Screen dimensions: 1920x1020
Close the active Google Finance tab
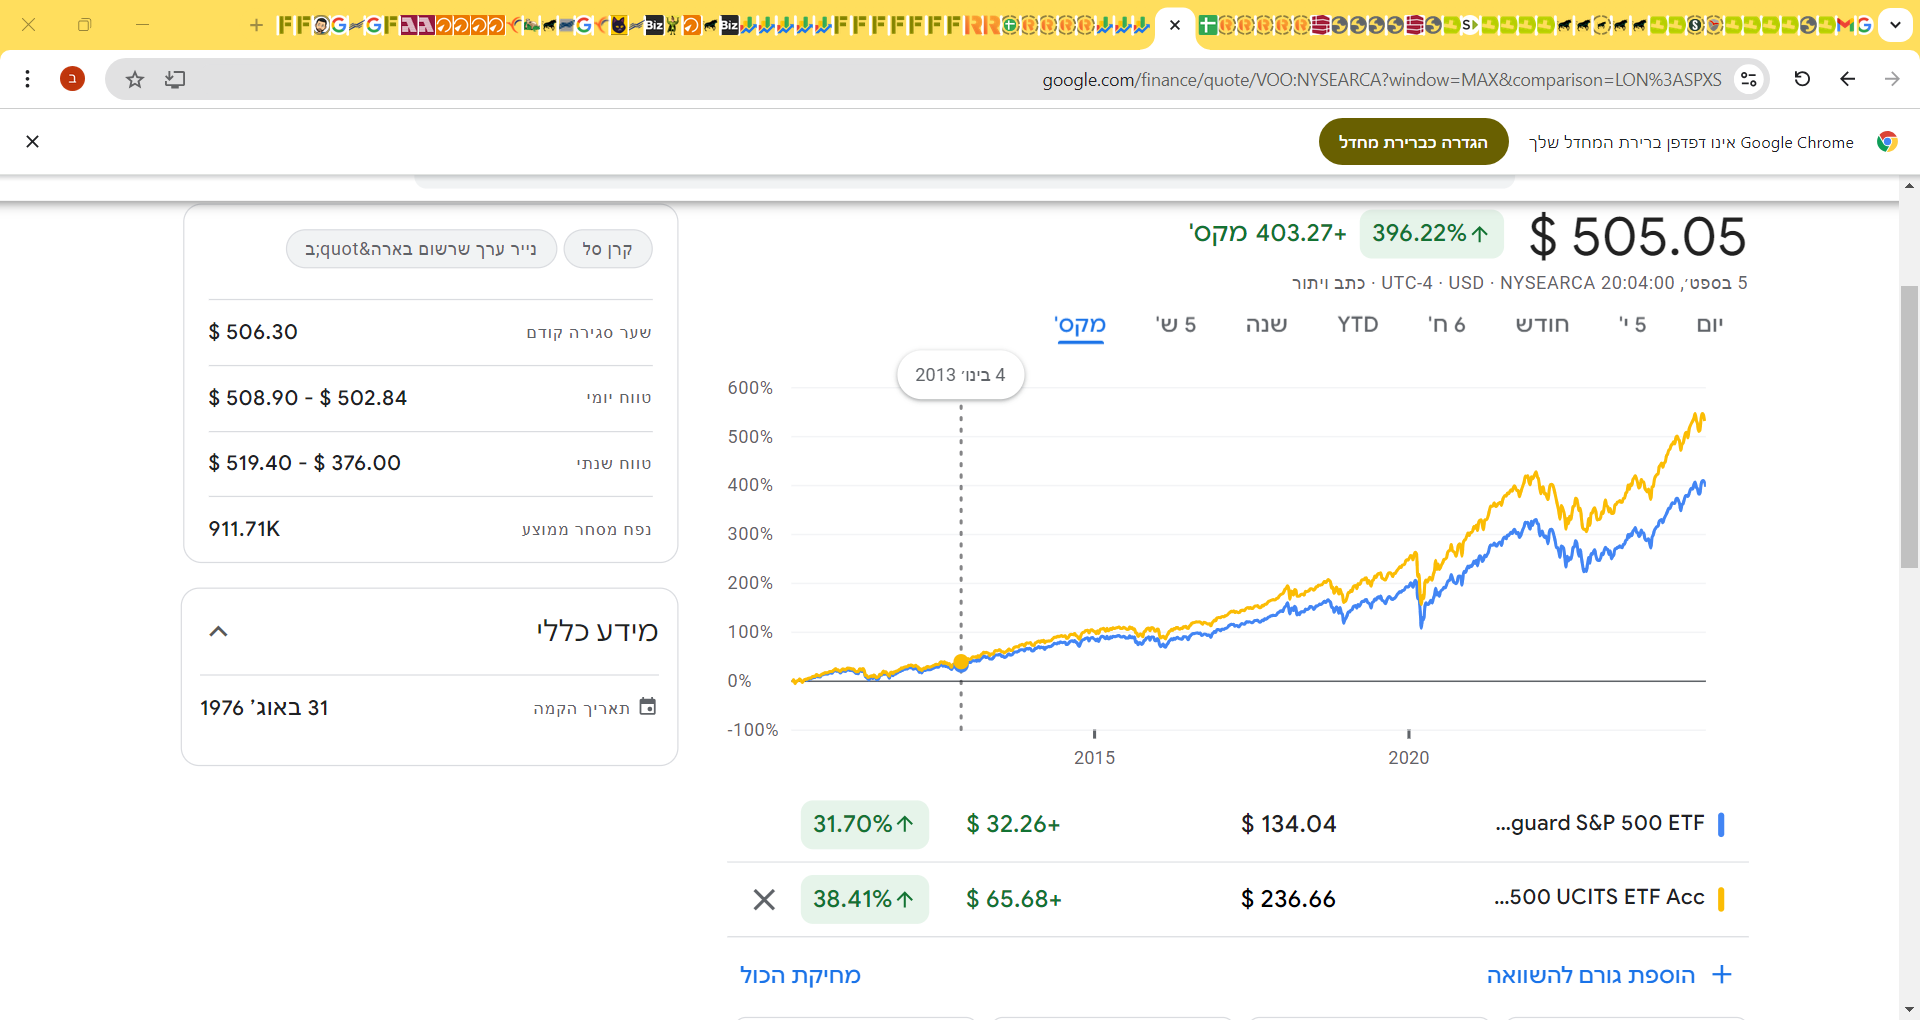[1175, 25]
